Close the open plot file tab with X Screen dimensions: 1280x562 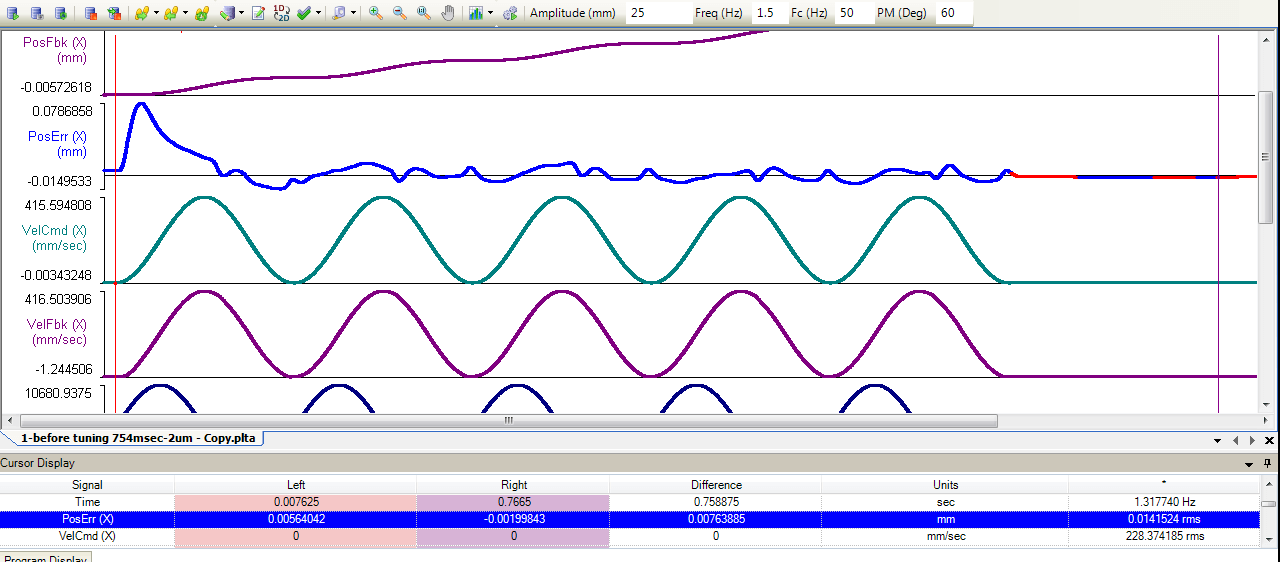pyautogui.click(x=1270, y=440)
